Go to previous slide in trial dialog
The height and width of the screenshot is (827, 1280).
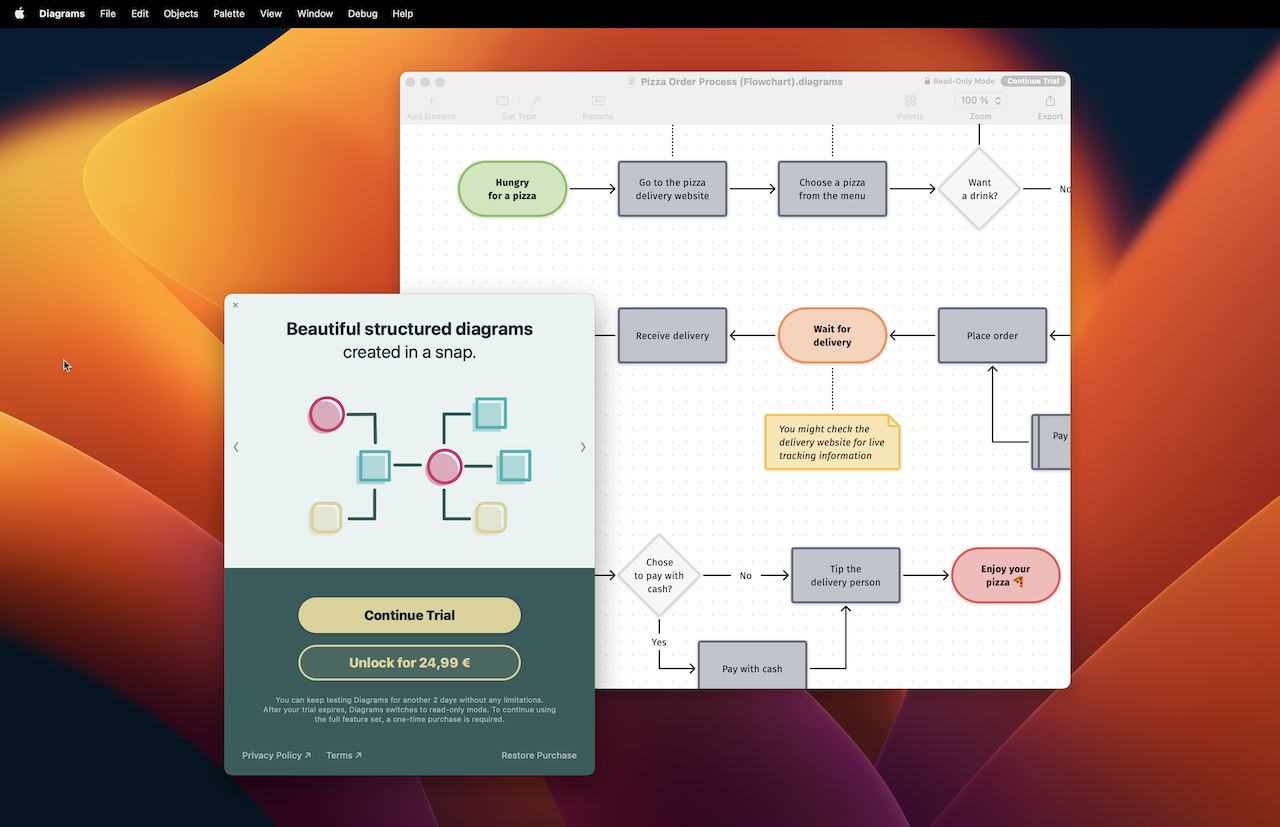[236, 447]
